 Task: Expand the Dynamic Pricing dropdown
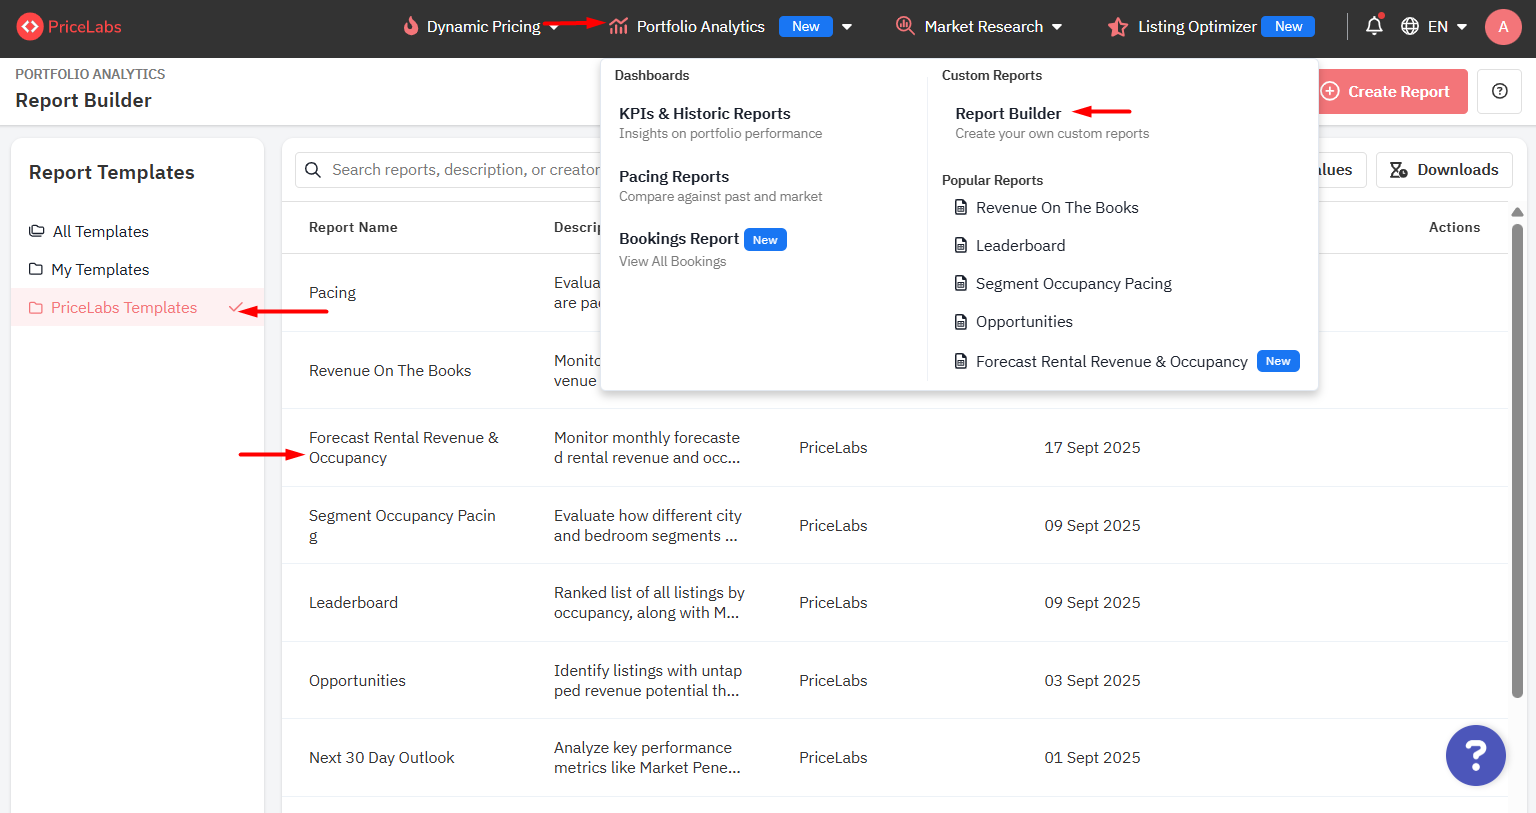(x=553, y=27)
